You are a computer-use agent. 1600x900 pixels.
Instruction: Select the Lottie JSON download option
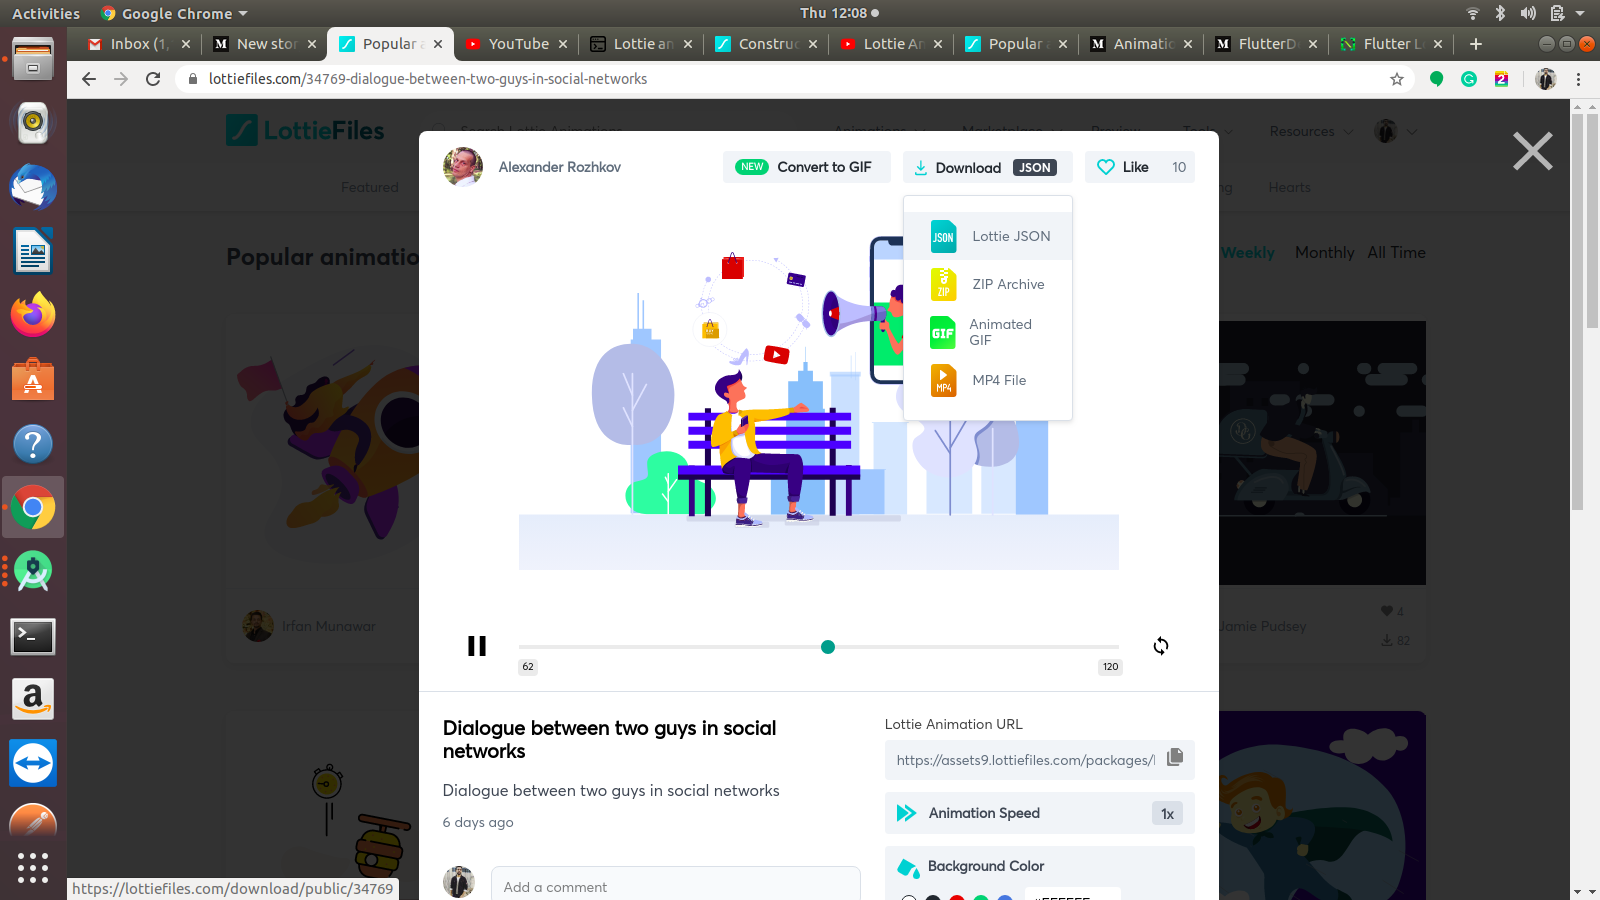1011,236
